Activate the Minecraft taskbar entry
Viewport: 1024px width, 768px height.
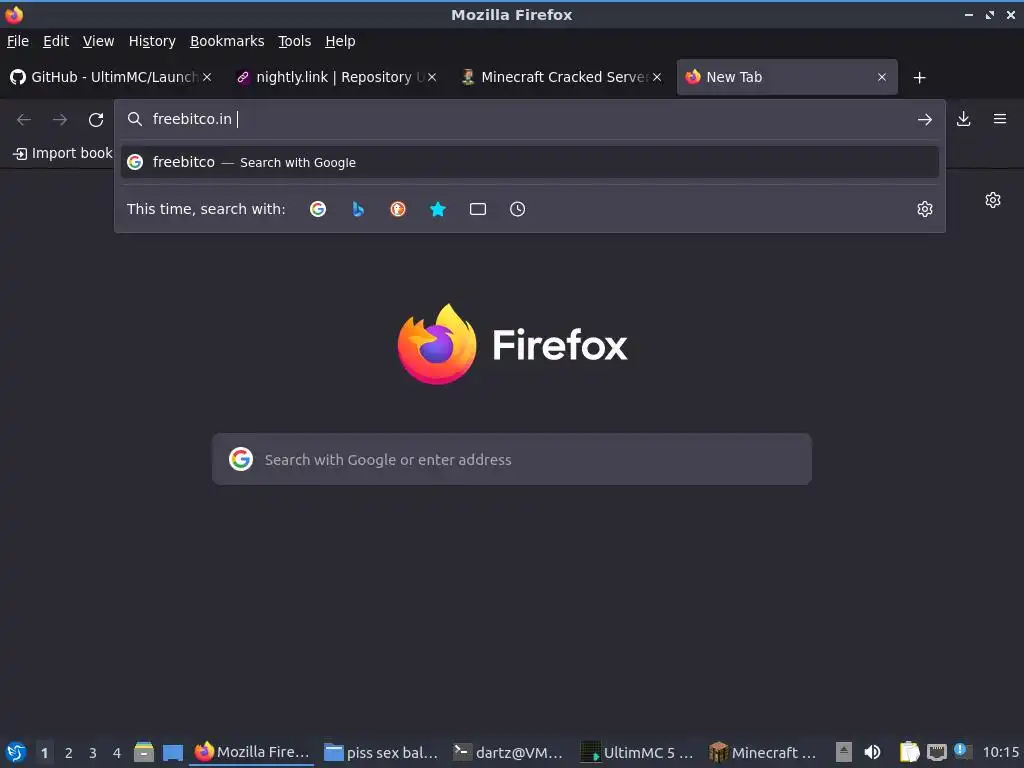point(763,752)
